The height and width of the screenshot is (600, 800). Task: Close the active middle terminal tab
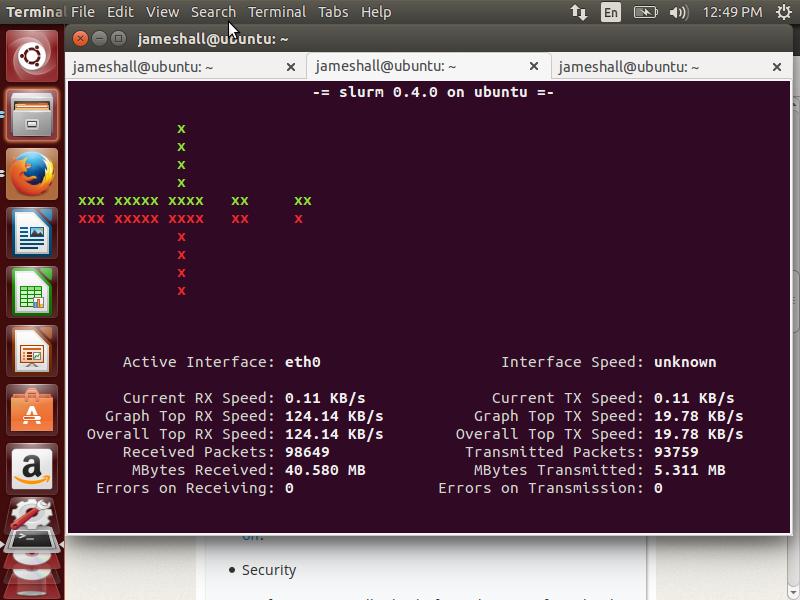[534, 66]
